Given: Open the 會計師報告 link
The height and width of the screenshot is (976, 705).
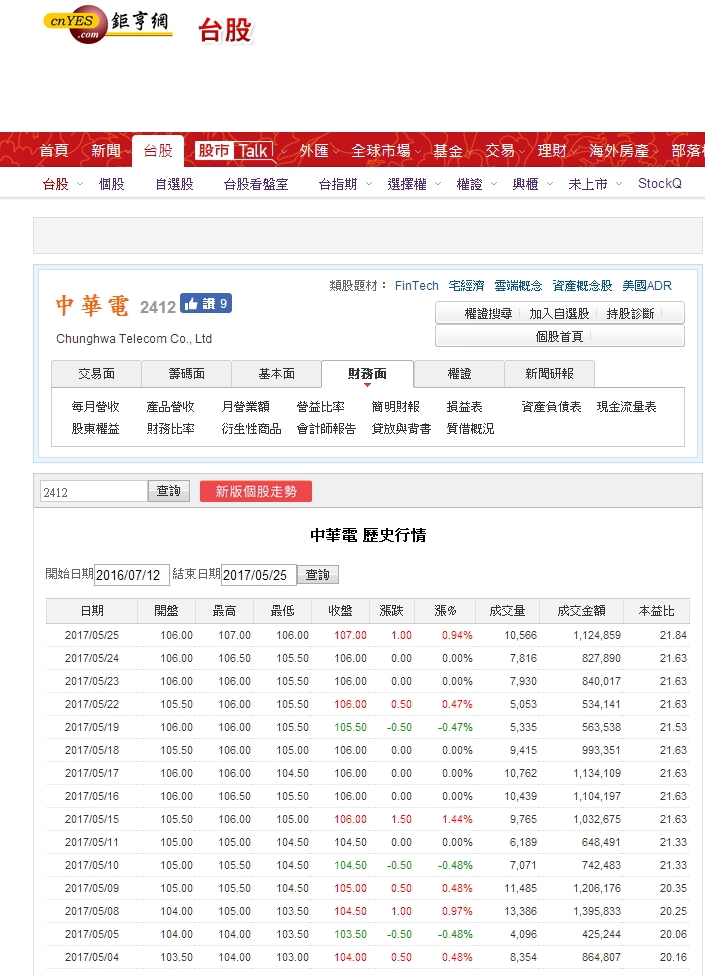Looking at the screenshot, I should click(326, 428).
